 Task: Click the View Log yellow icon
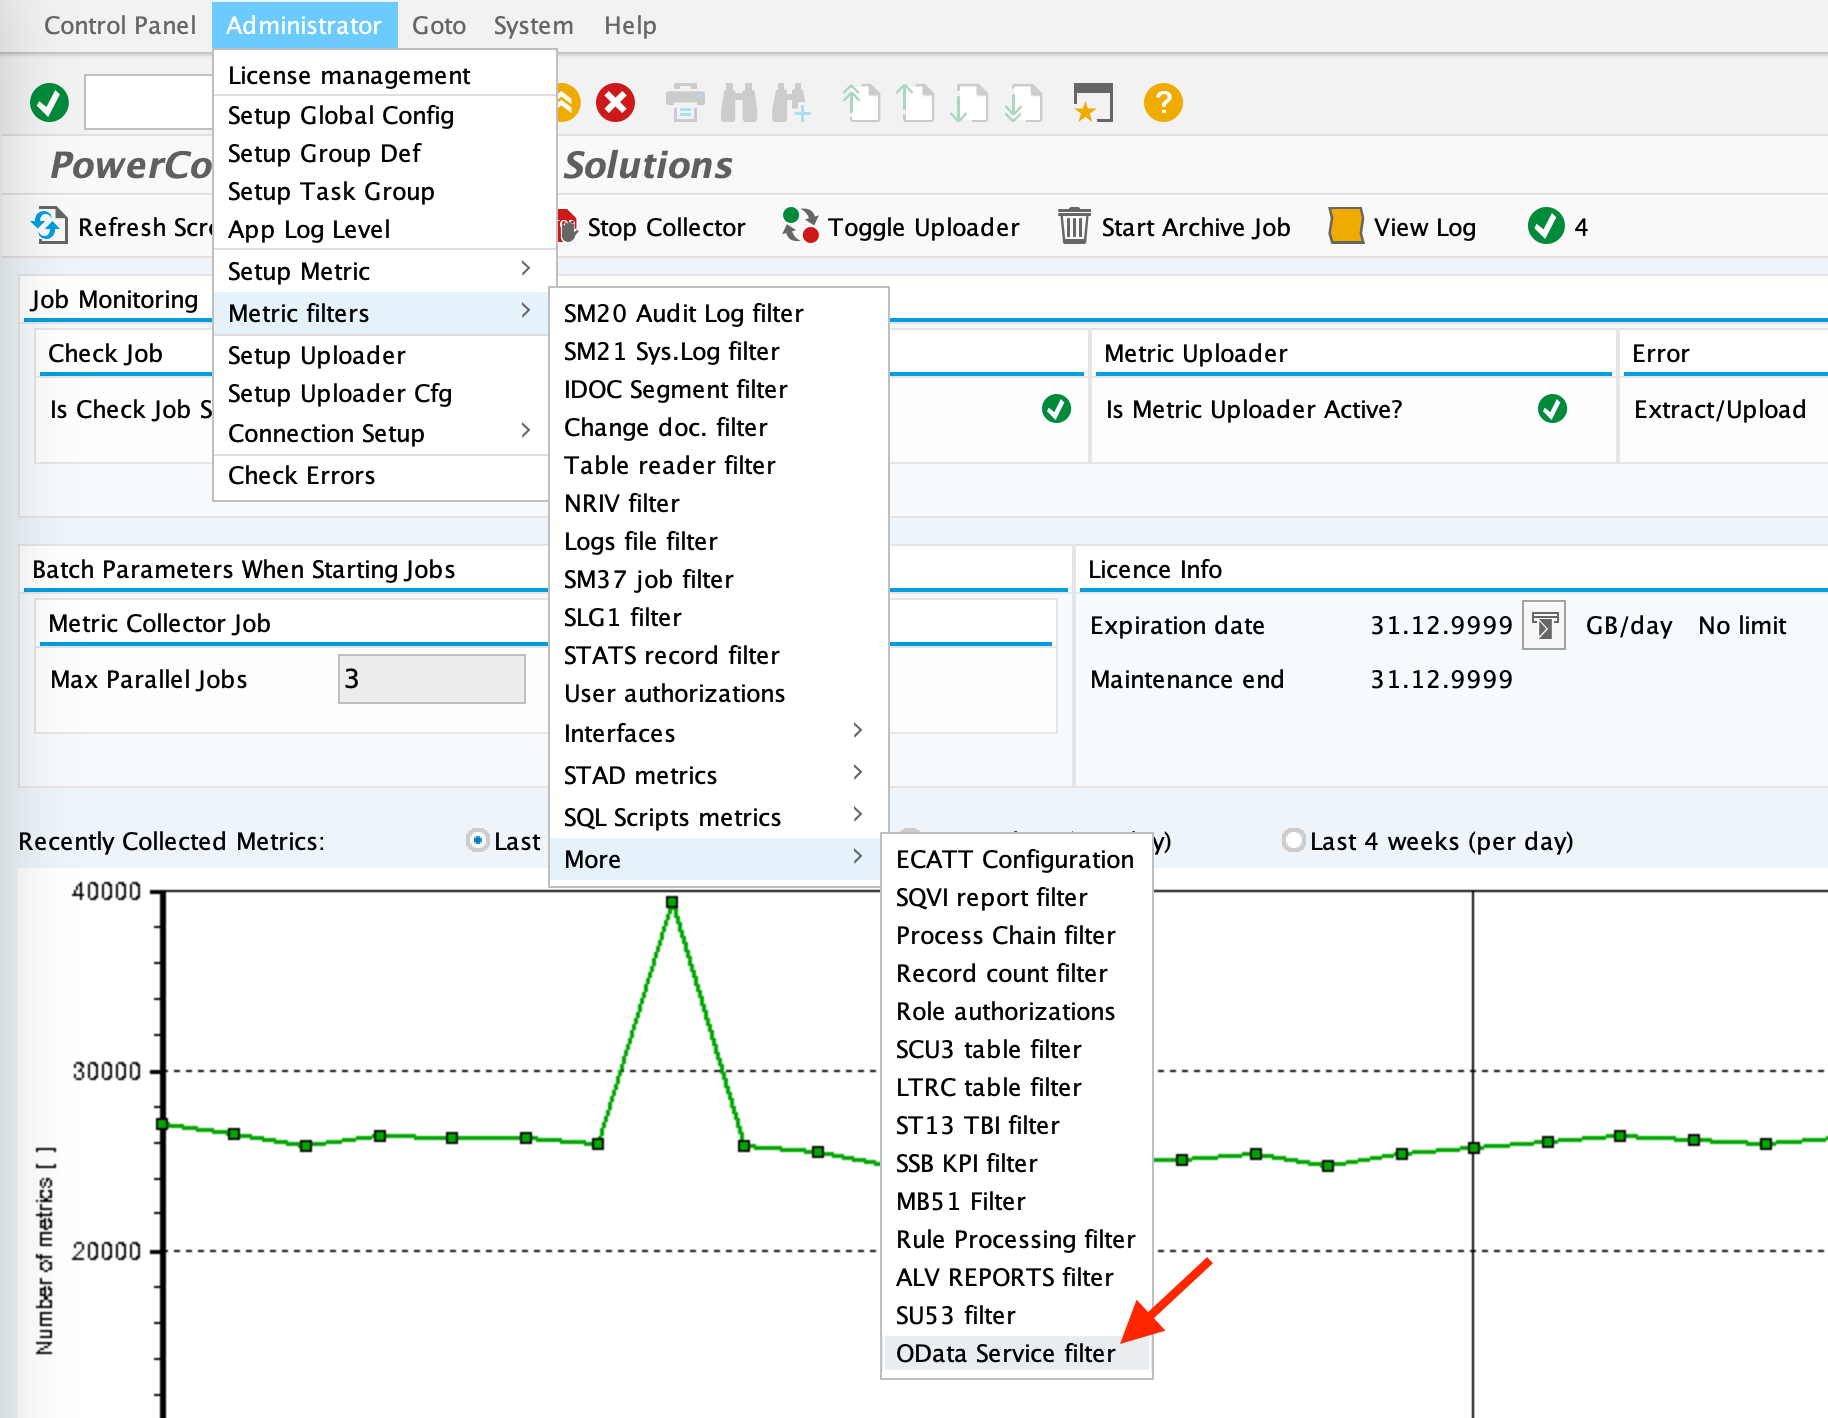(x=1346, y=226)
